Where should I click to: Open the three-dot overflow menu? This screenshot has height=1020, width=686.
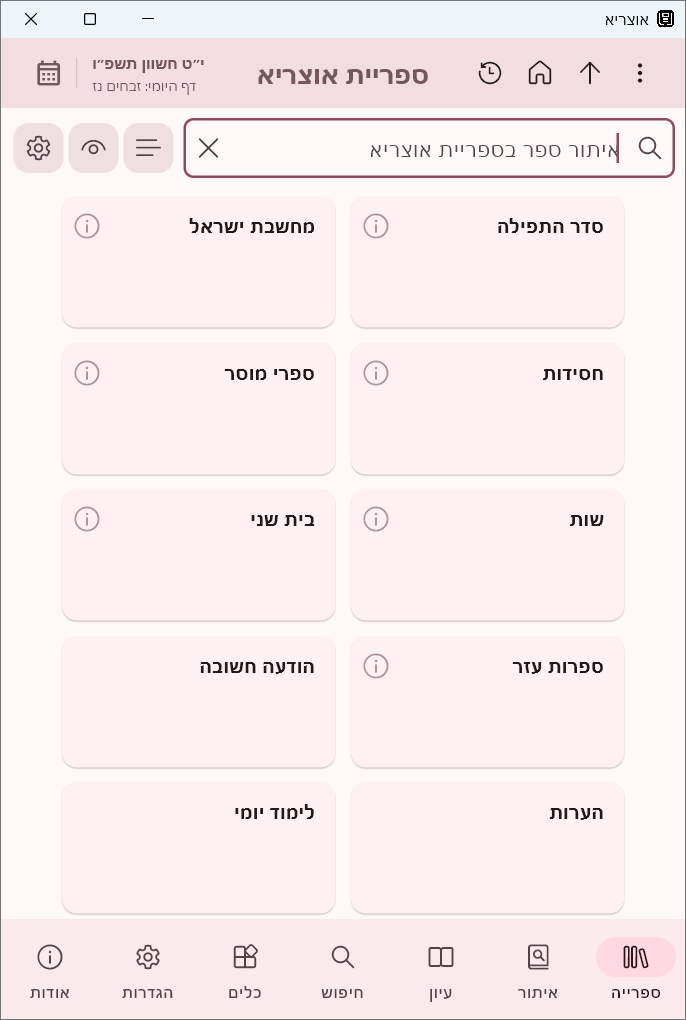click(639, 73)
